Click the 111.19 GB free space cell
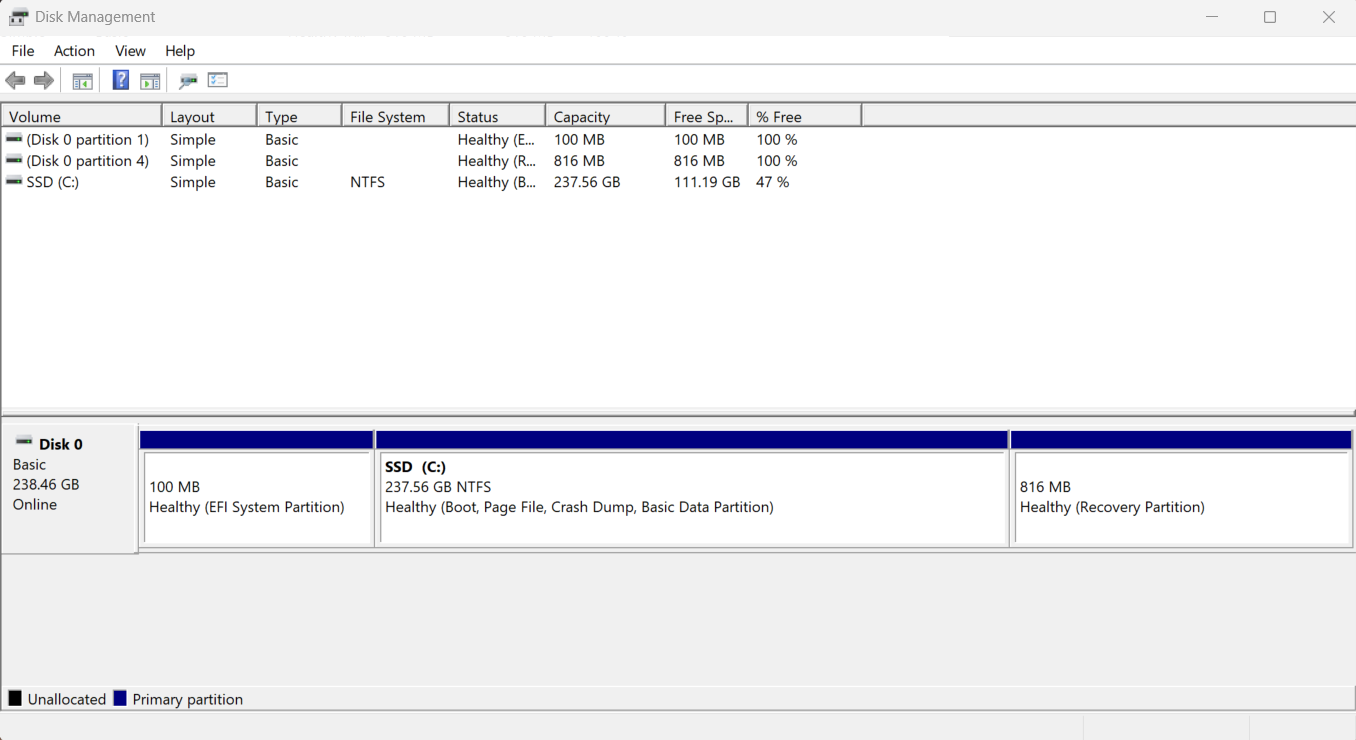Screen dimensions: 1356x740 pos(707,182)
